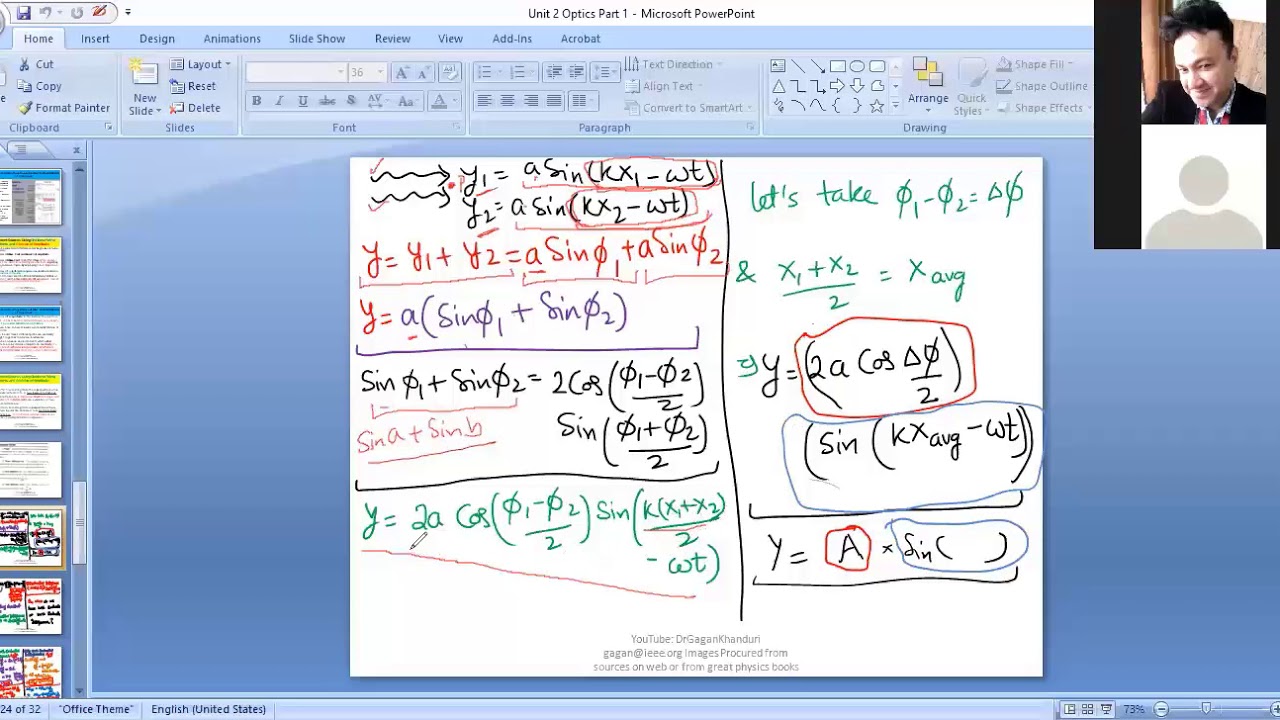Activate Format Painter
Image resolution: width=1280 pixels, height=720 pixels.
coord(64,108)
